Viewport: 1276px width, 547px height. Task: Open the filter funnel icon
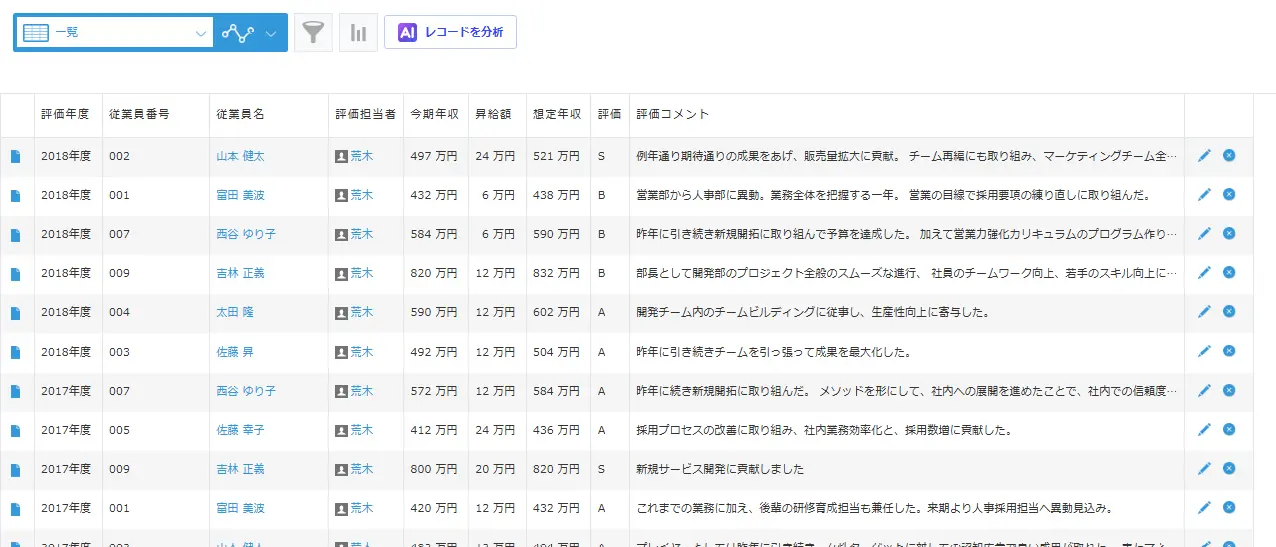(x=314, y=33)
